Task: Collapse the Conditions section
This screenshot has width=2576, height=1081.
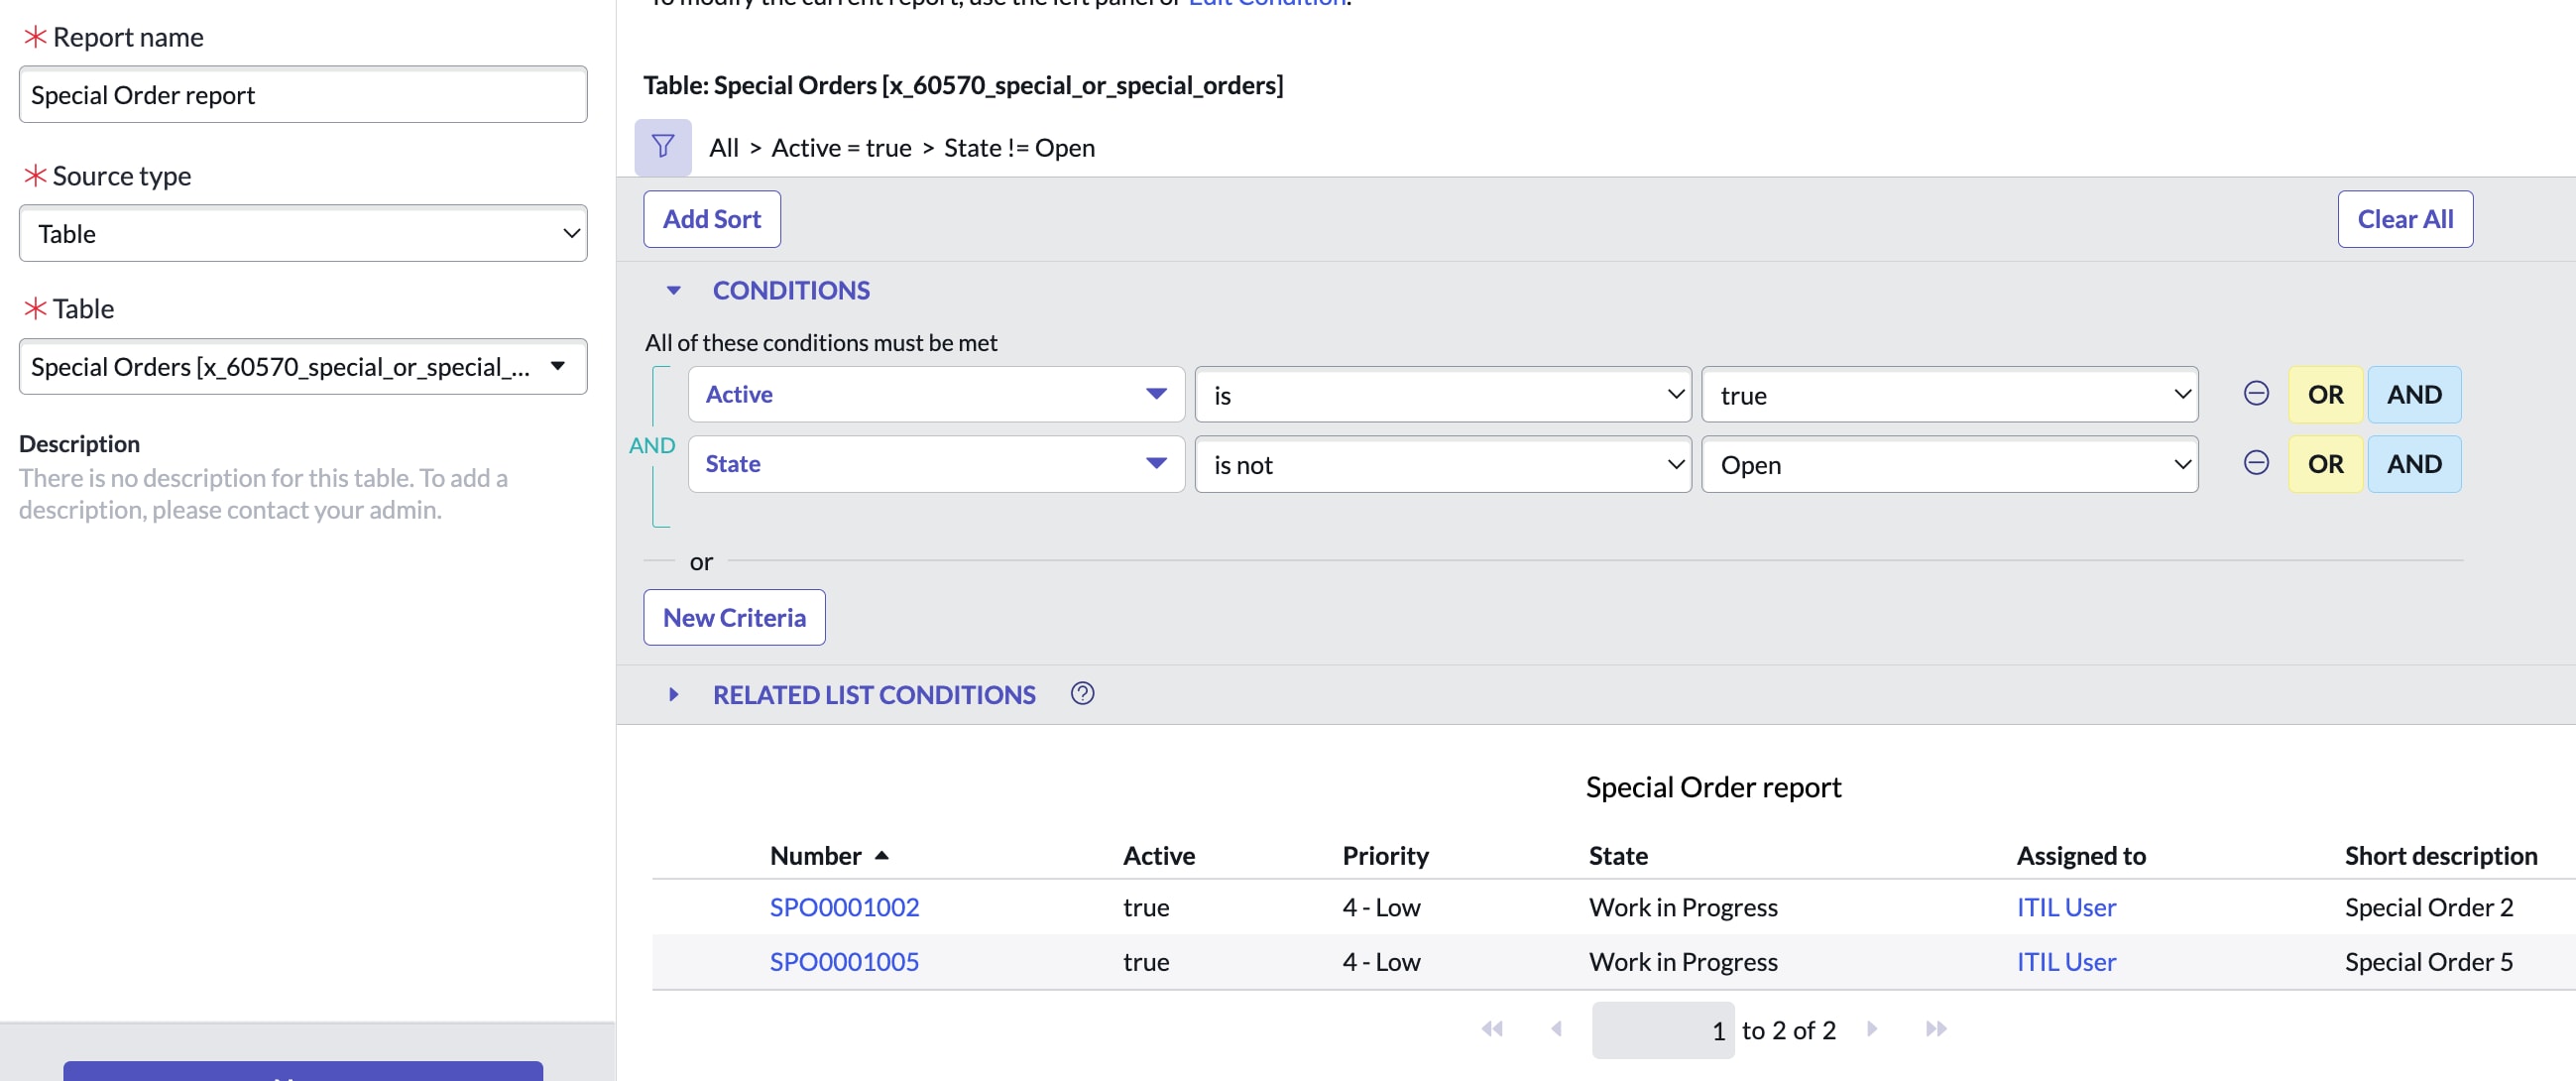Action: pos(673,291)
